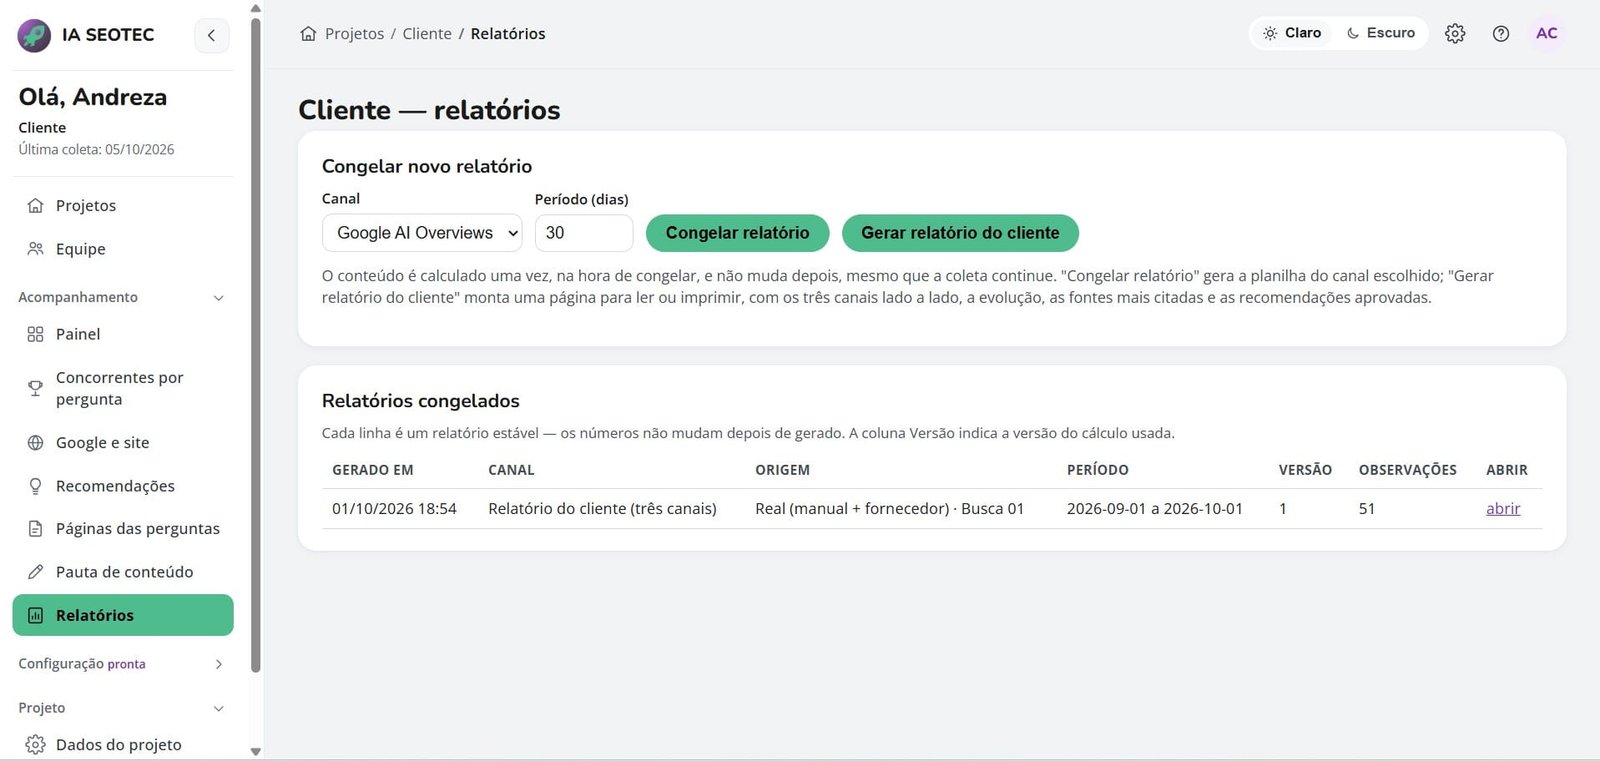Open Equipe in the sidebar
Screen dimensions: 1600x761
pos(123,249)
